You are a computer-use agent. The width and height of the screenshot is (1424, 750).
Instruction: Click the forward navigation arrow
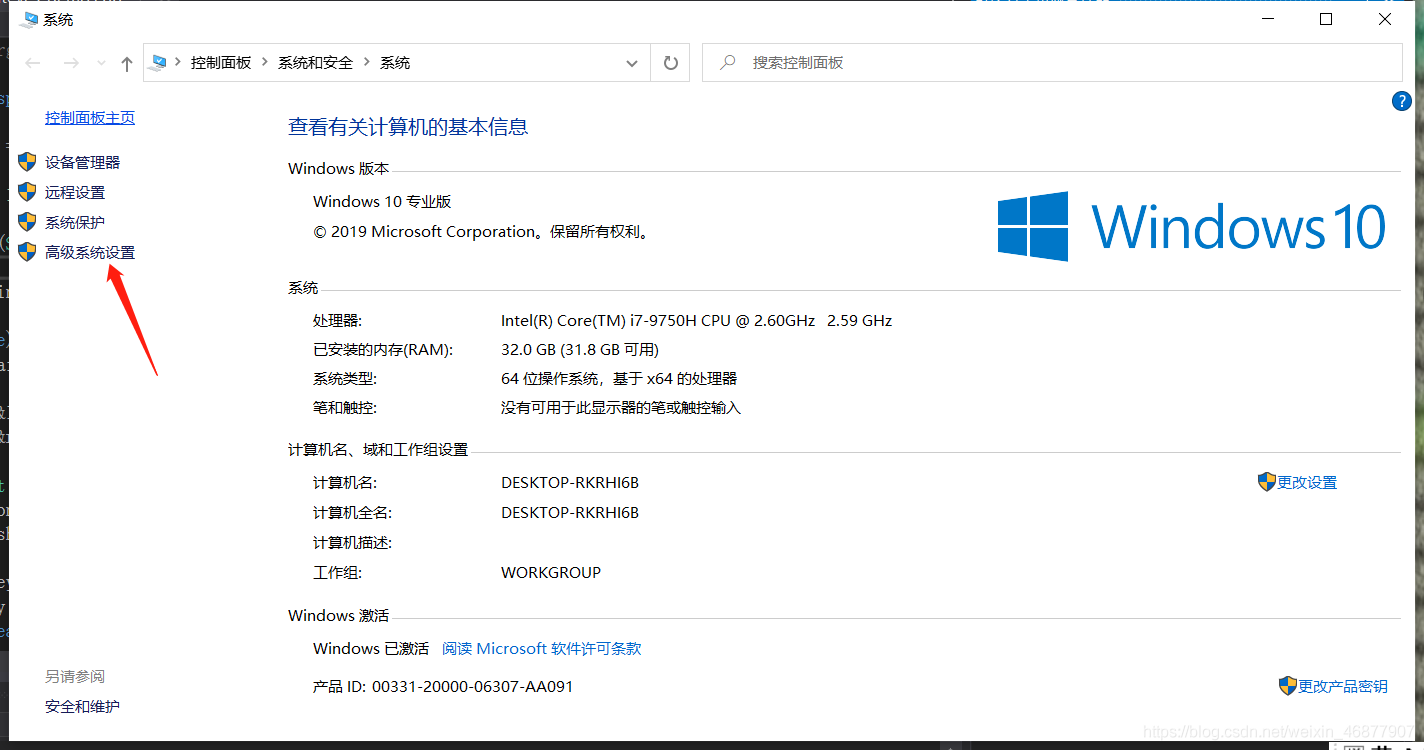point(71,63)
